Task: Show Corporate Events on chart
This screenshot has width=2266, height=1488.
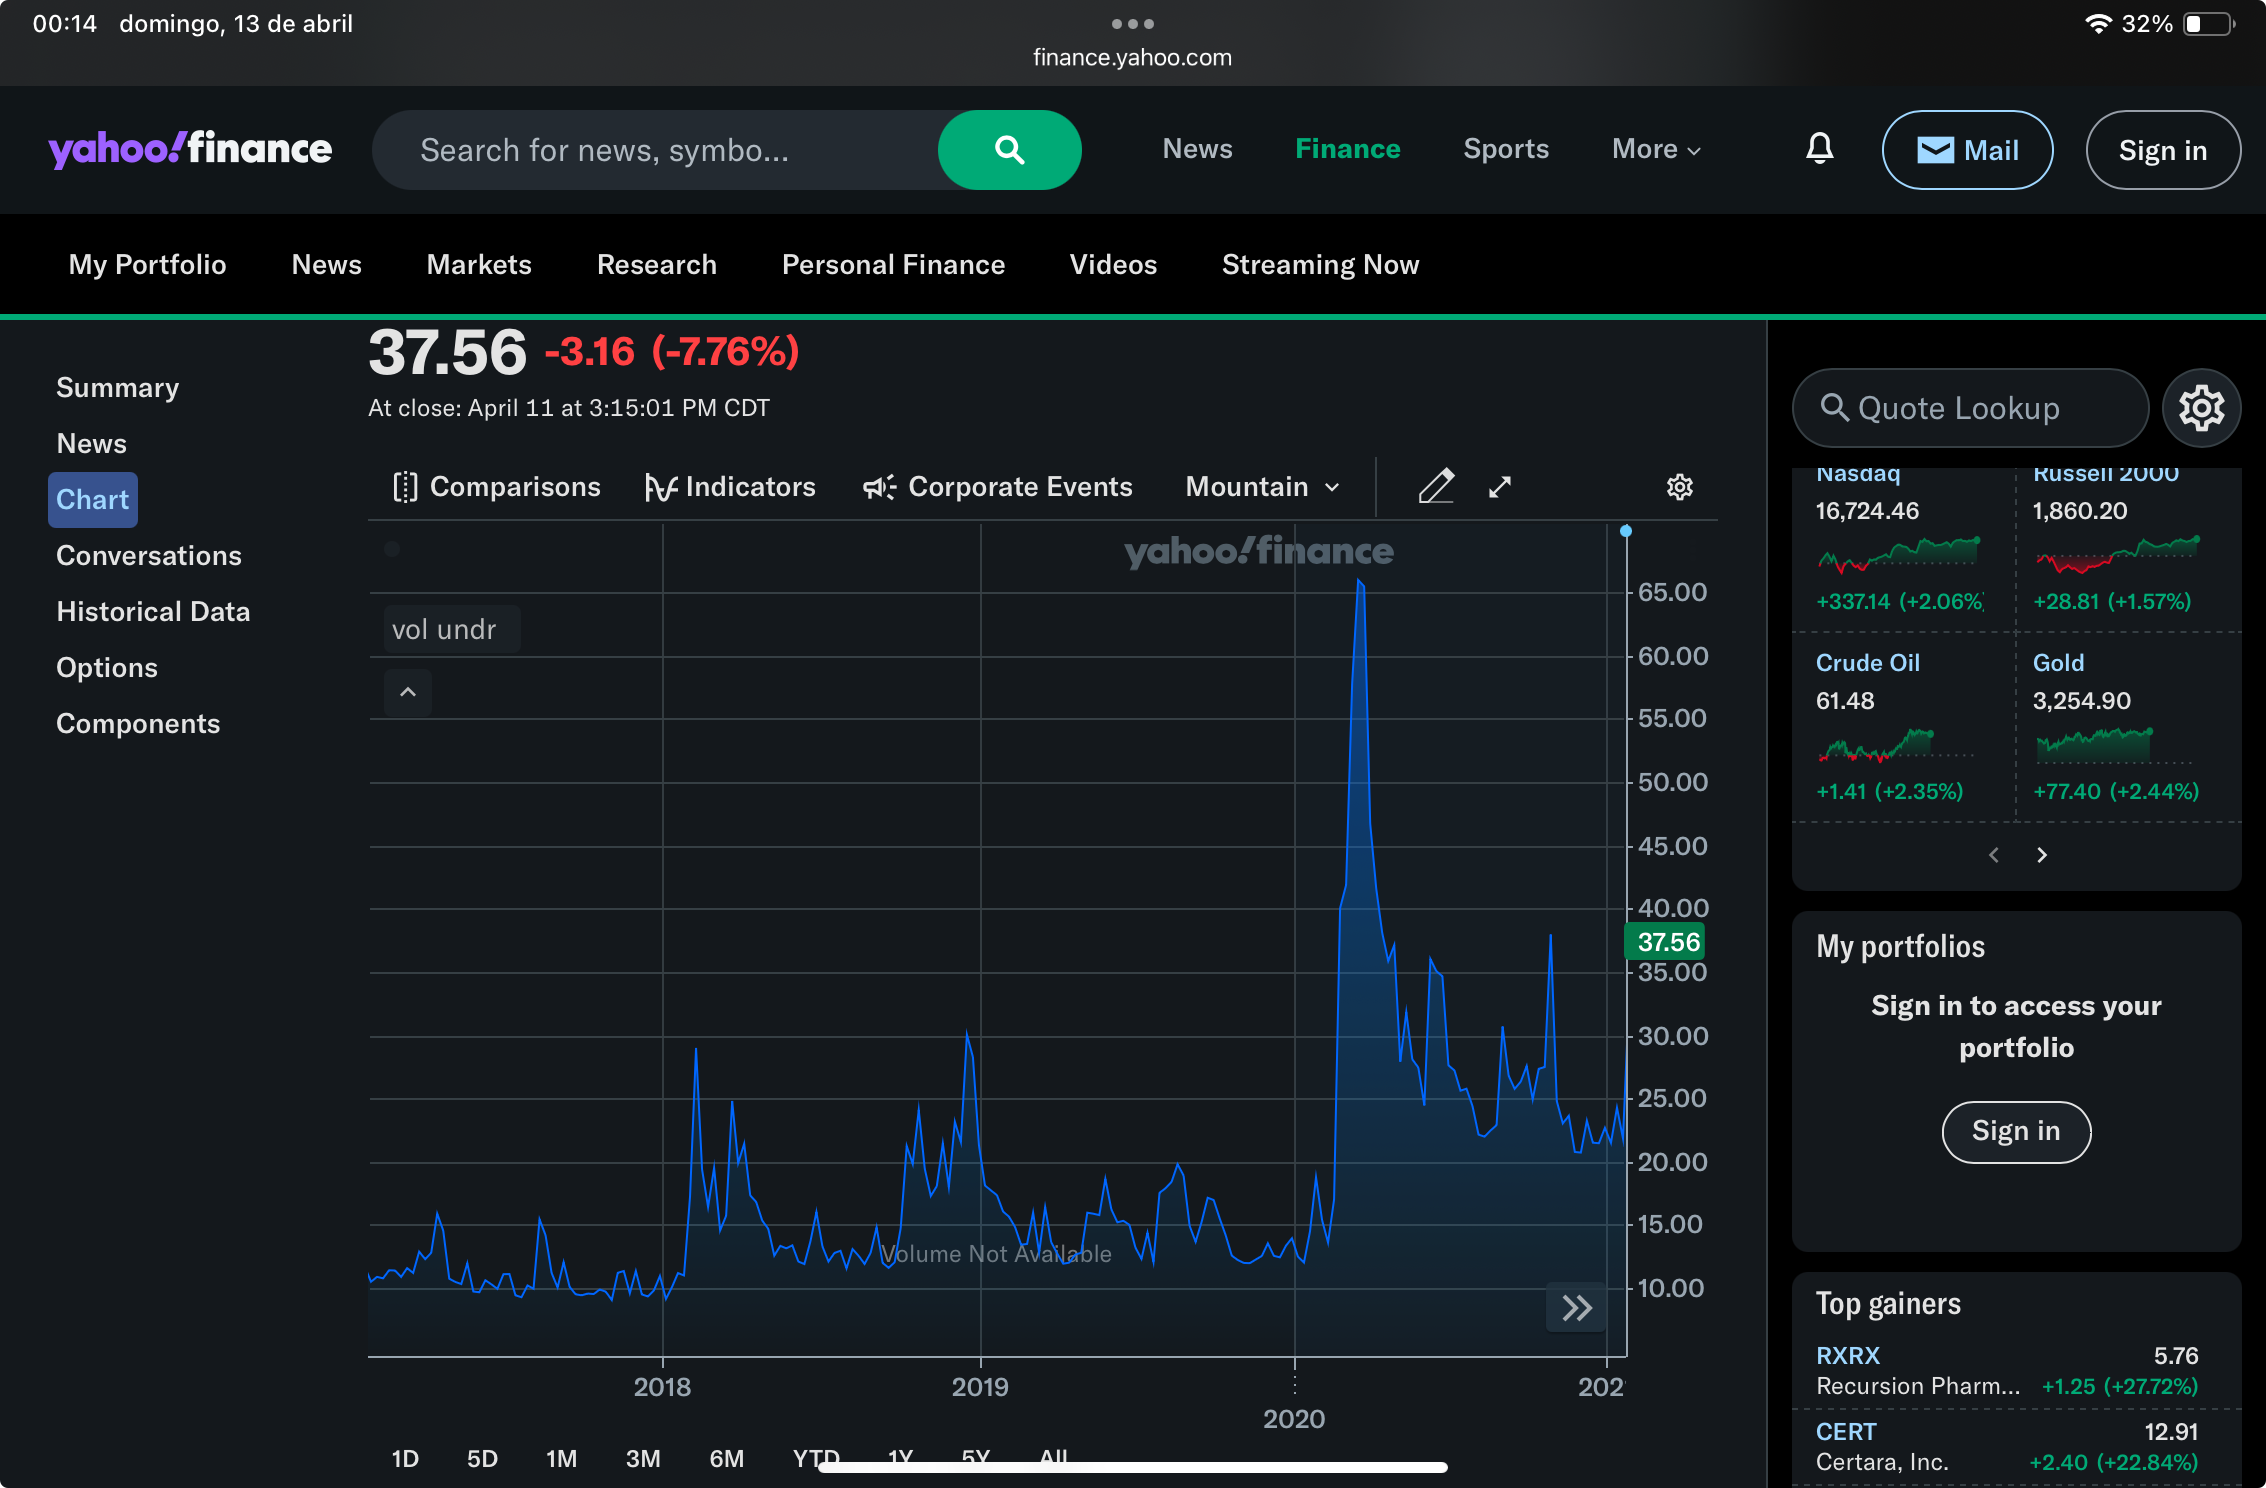Action: coord(997,487)
